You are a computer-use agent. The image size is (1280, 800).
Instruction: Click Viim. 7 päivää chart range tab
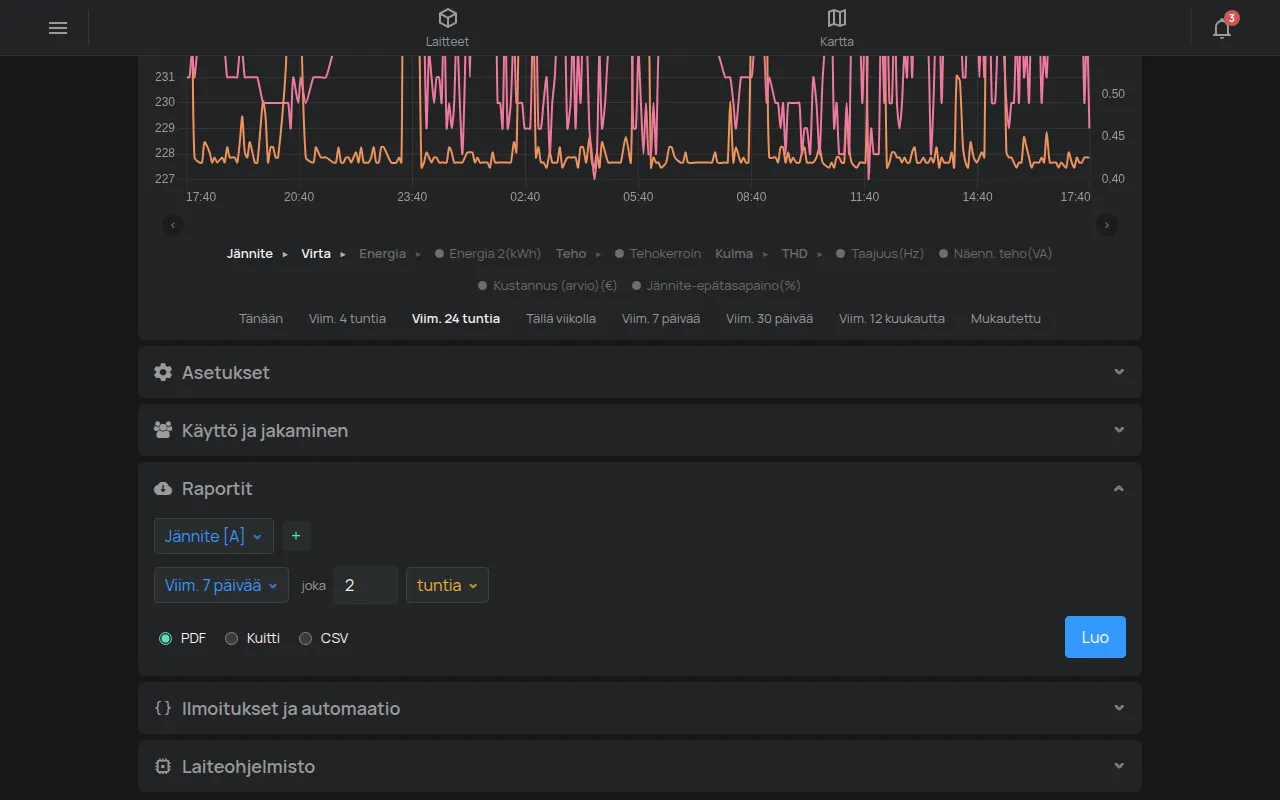coord(661,319)
